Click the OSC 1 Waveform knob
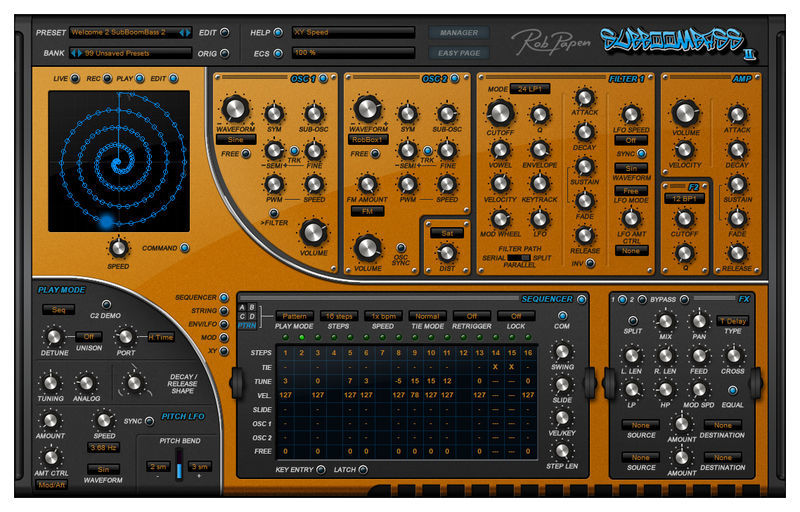Screen dimensions: 800x512 (x=235, y=108)
